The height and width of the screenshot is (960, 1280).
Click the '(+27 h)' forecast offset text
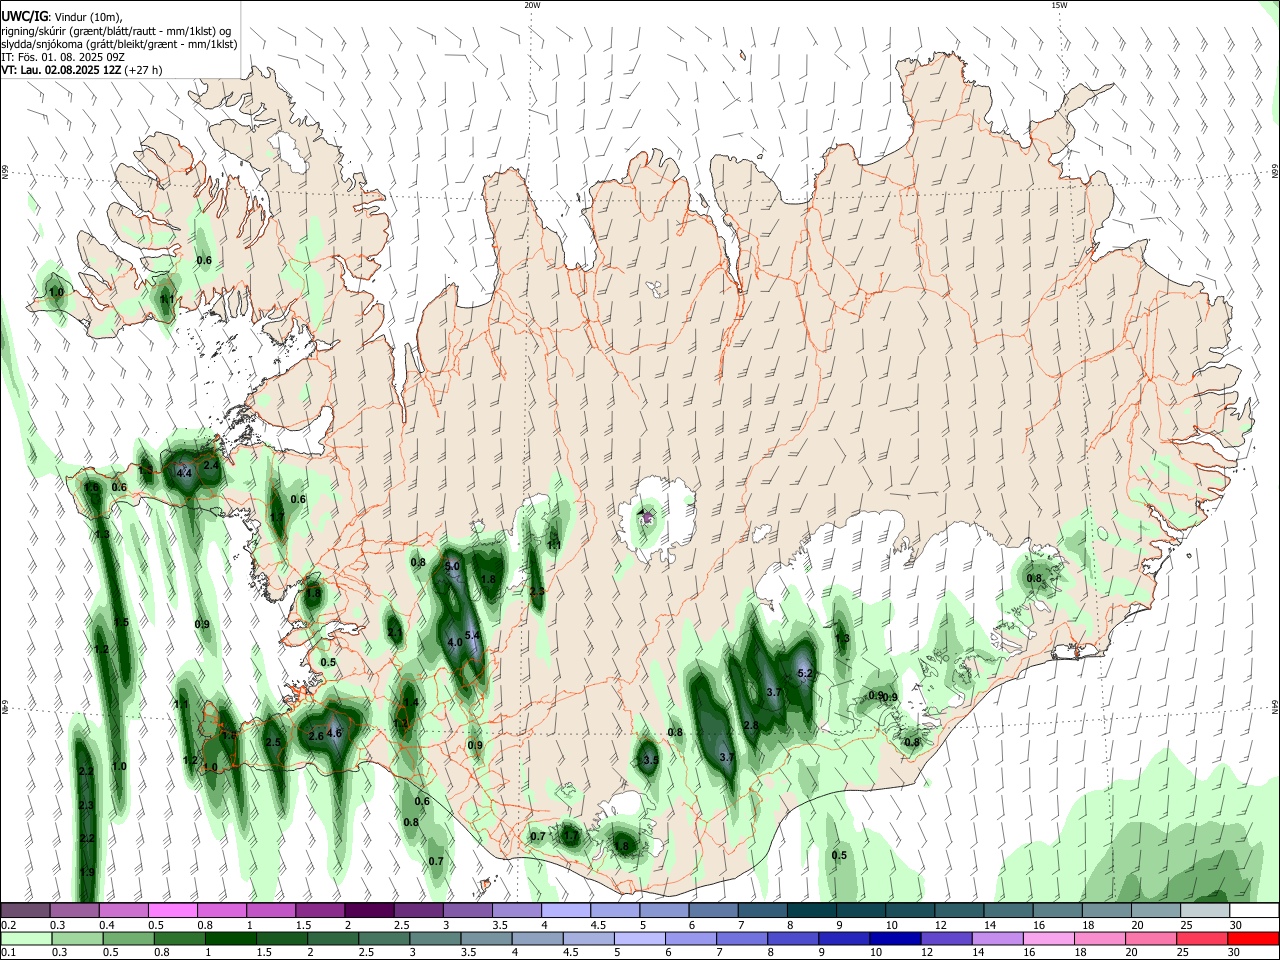point(144,70)
